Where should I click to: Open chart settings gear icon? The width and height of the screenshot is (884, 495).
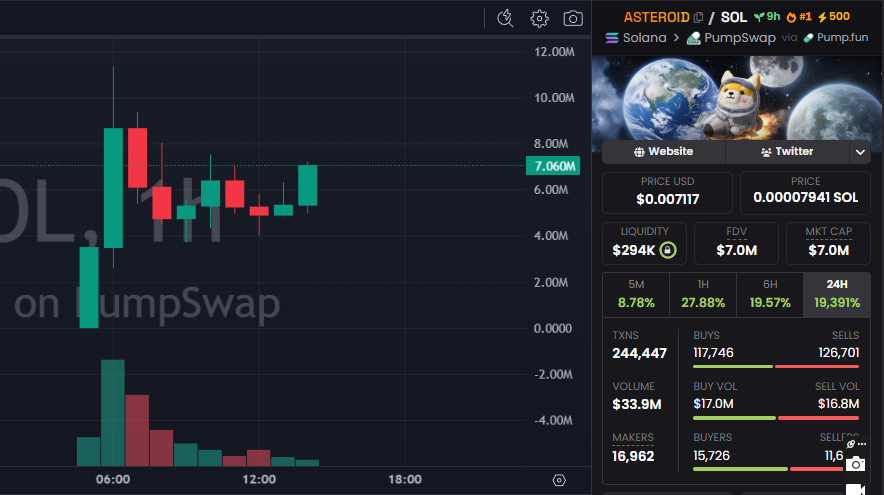(540, 19)
